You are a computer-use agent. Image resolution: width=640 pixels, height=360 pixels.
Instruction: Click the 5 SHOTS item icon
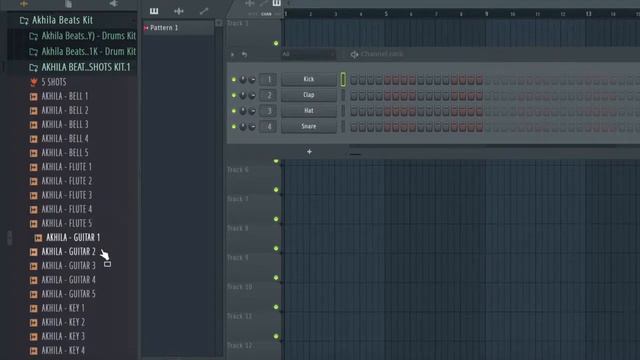click(x=33, y=82)
